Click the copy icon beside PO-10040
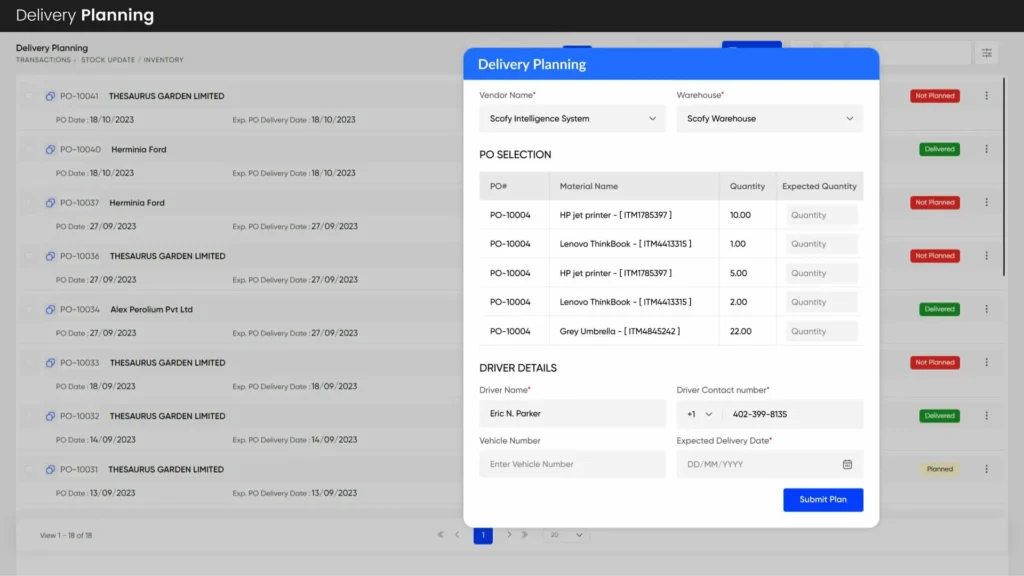The height and width of the screenshot is (576, 1024). pyautogui.click(x=50, y=150)
